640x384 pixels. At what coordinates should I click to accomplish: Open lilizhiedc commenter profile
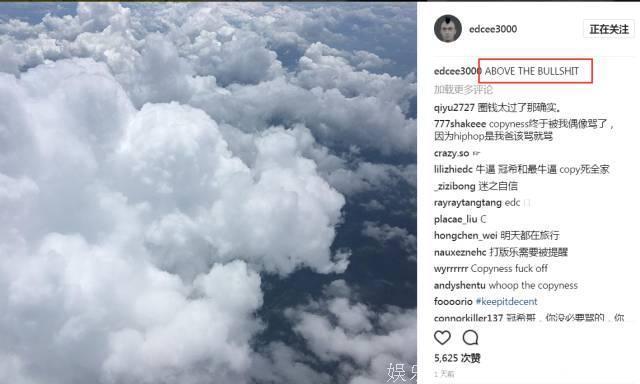tap(453, 169)
